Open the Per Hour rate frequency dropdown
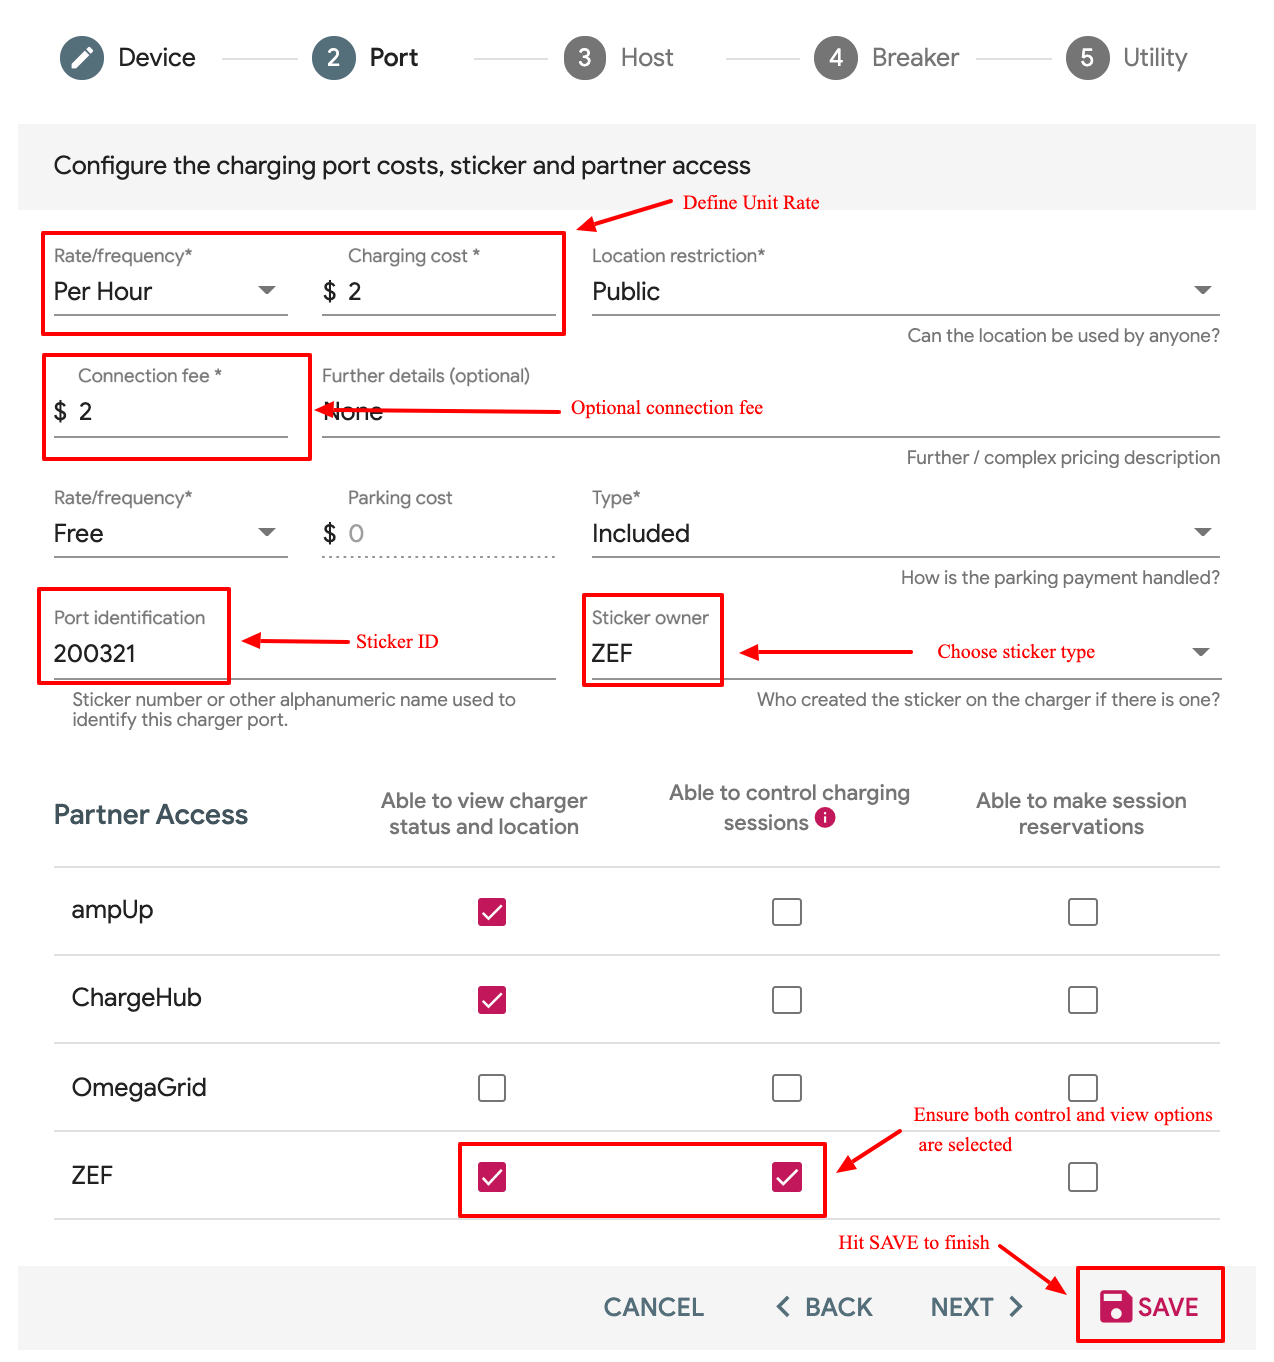Image resolution: width=1274 pixels, height=1362 pixels. [171, 291]
